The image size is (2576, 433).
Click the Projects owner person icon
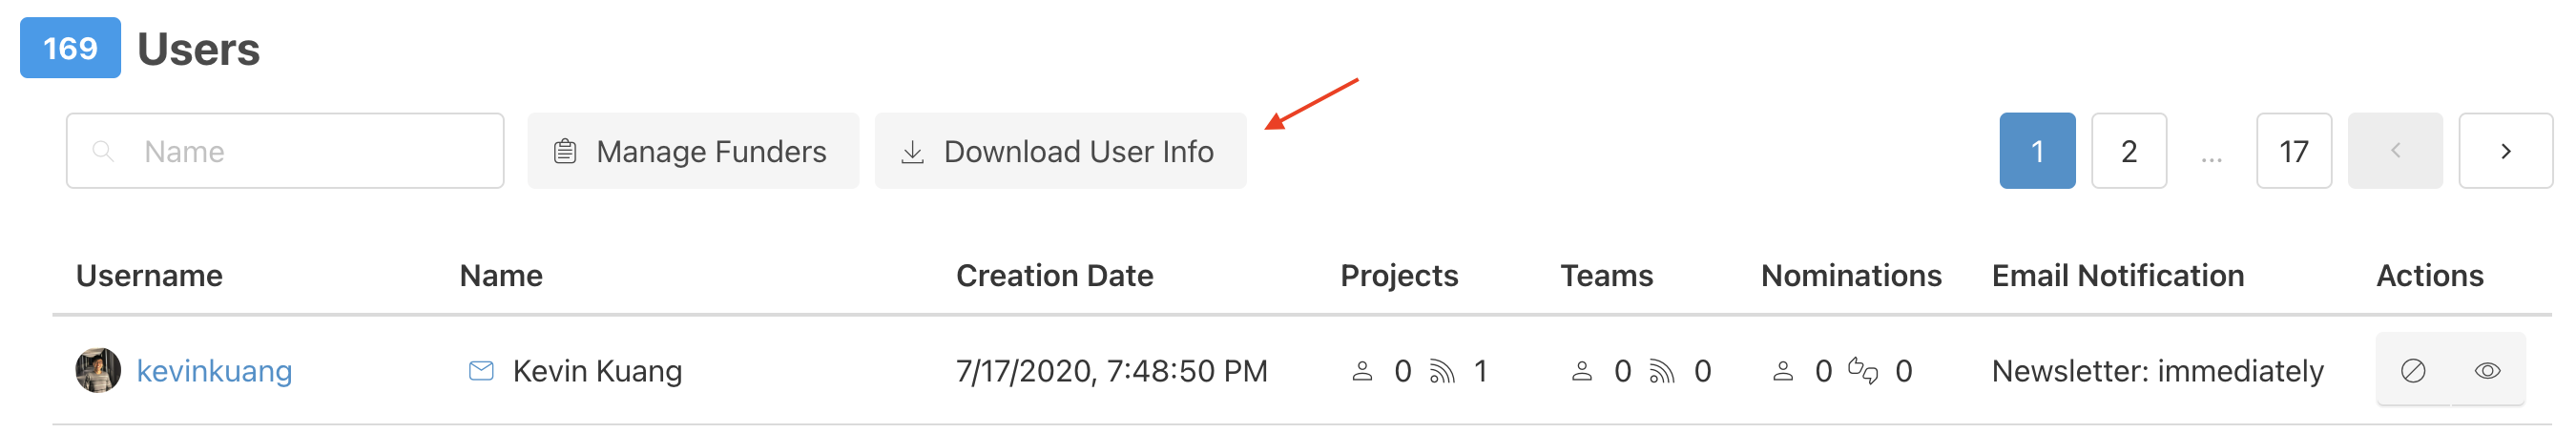1362,371
